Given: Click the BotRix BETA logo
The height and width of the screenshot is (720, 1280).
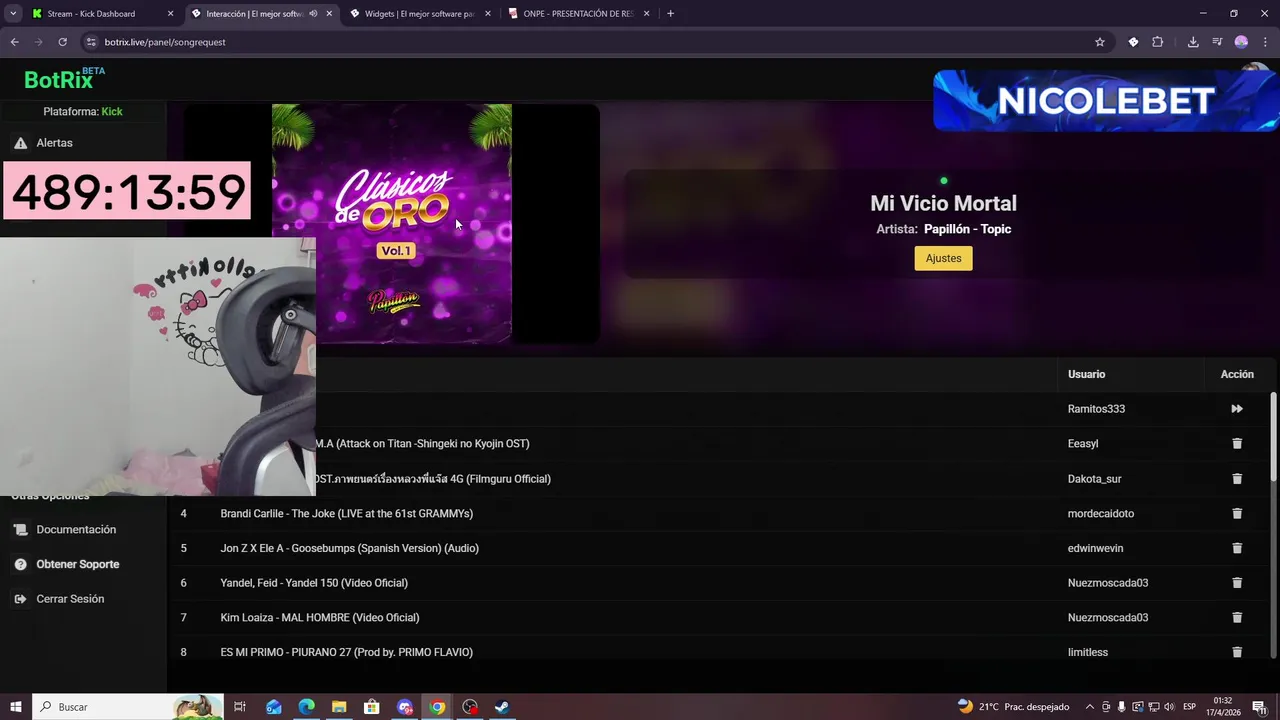Looking at the screenshot, I should pyautogui.click(x=64, y=79).
